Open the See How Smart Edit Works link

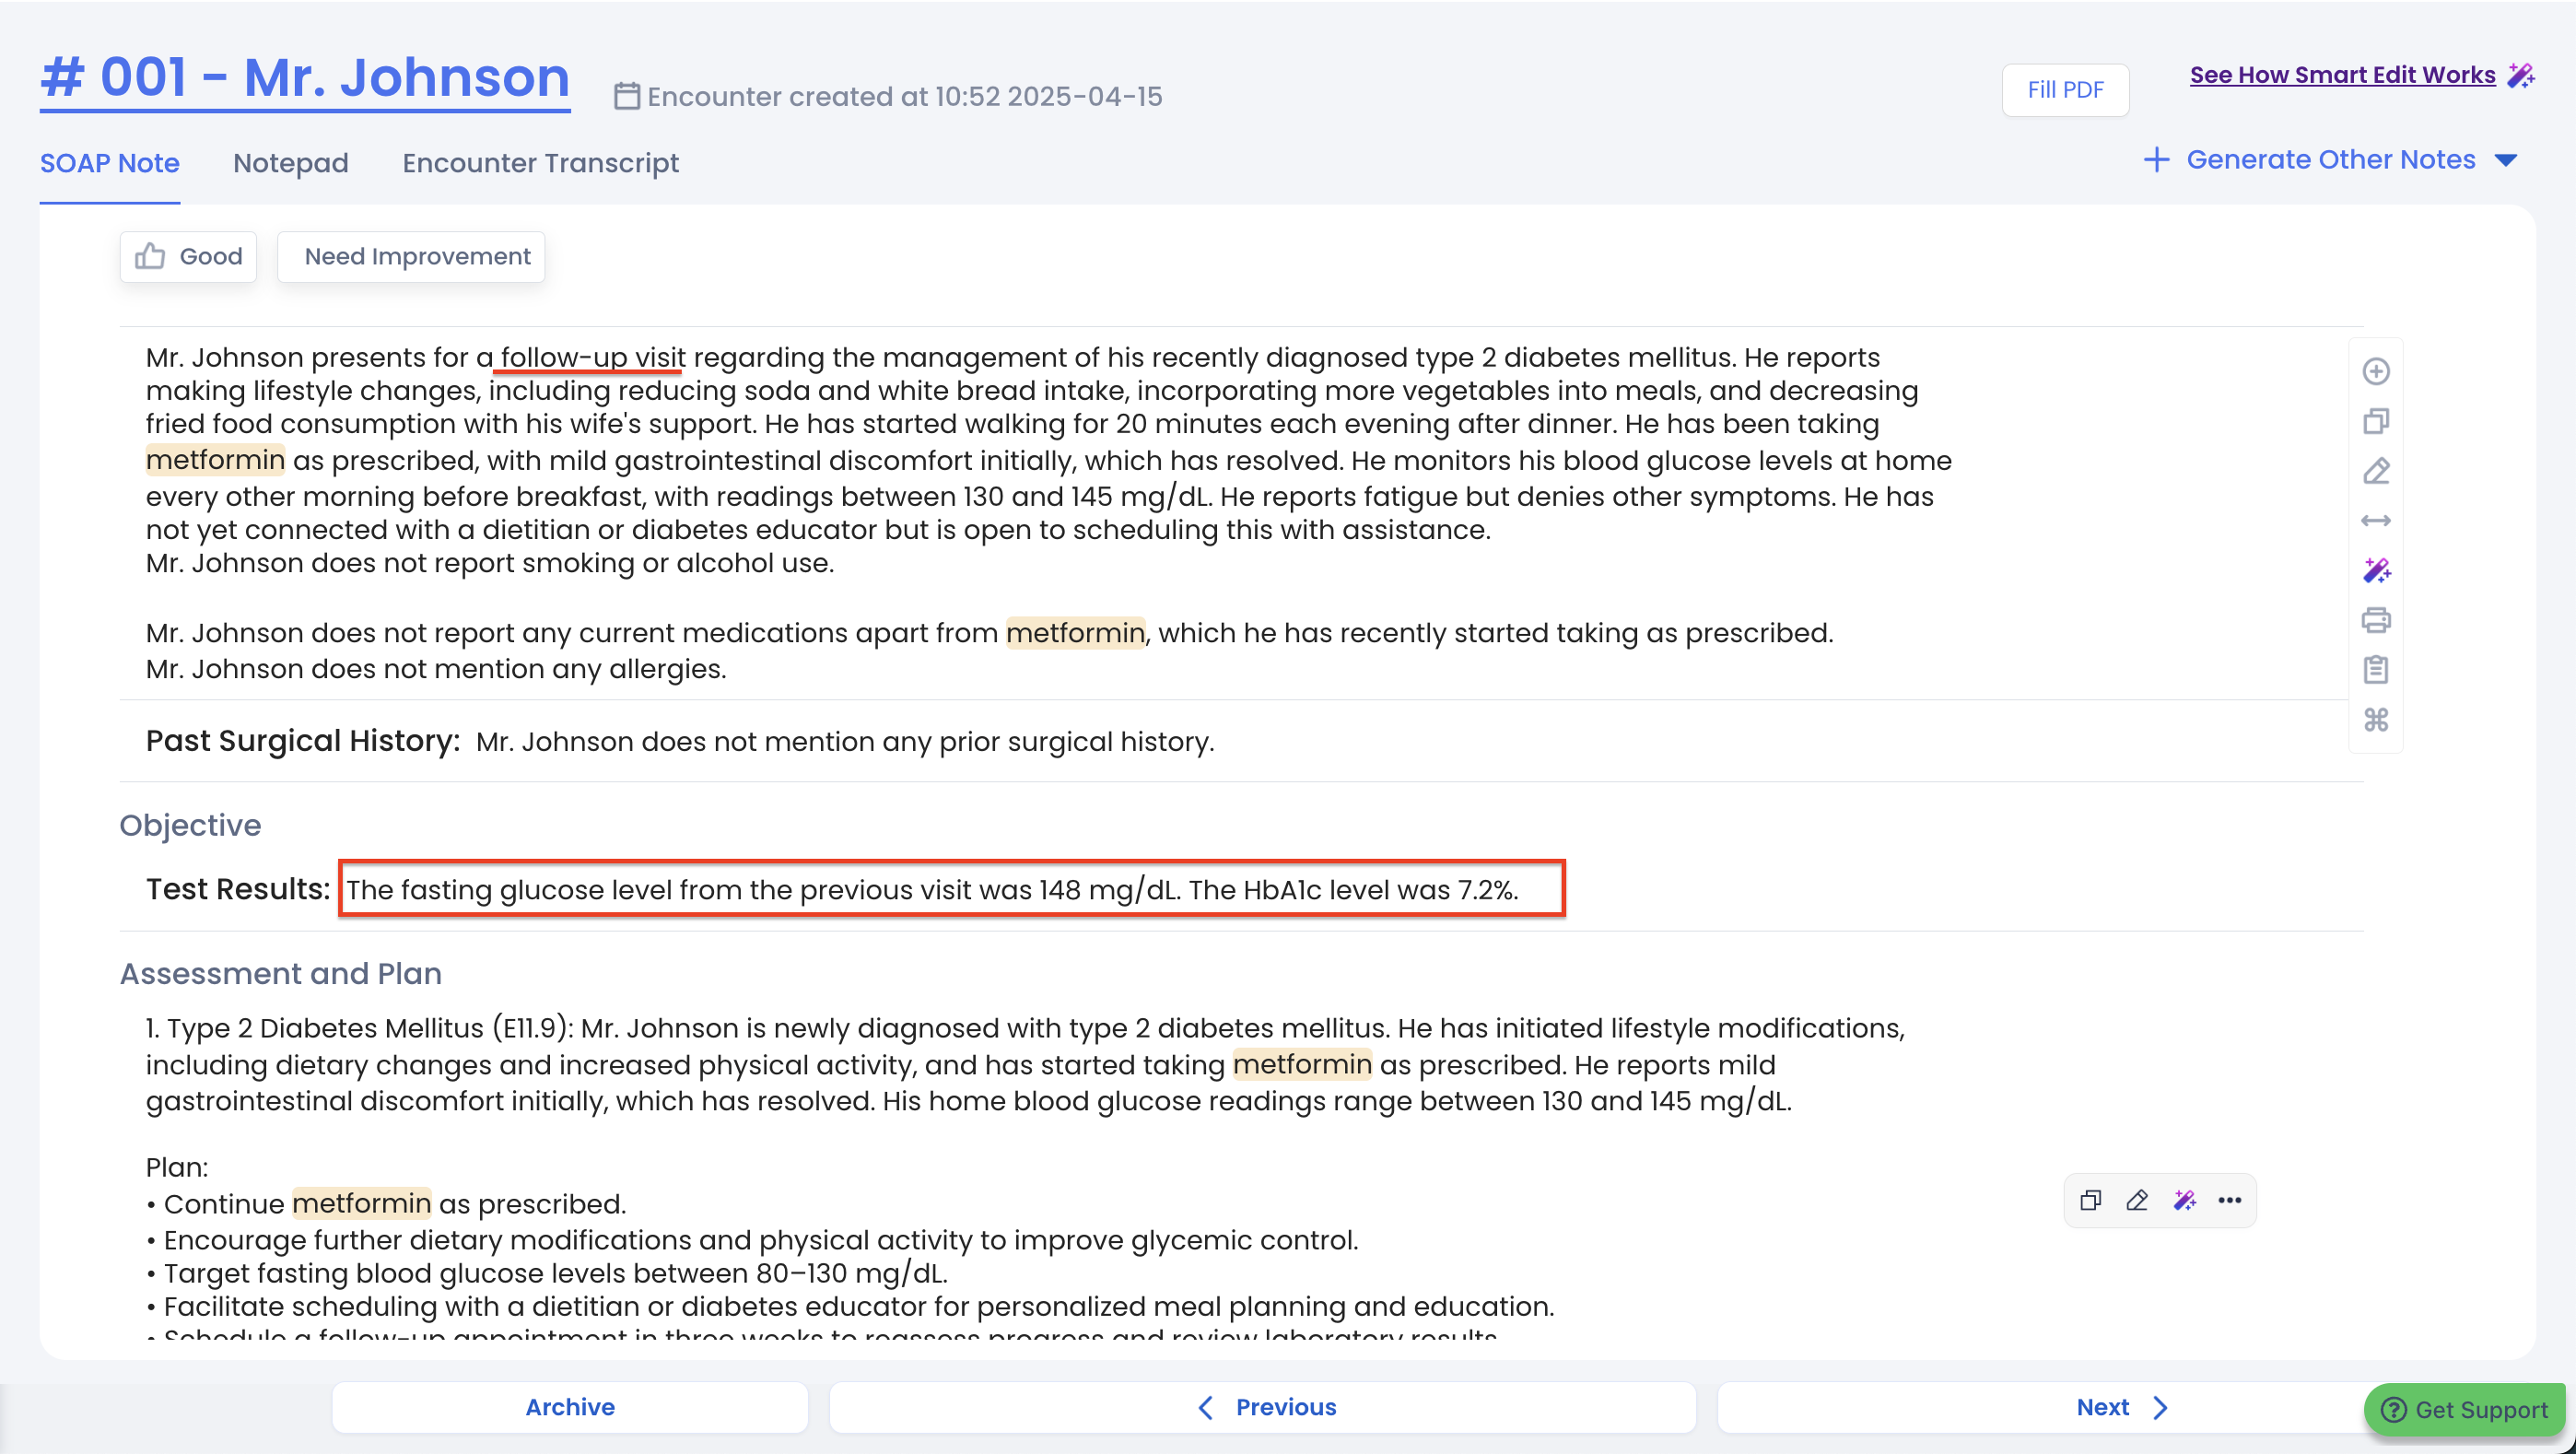(2342, 75)
